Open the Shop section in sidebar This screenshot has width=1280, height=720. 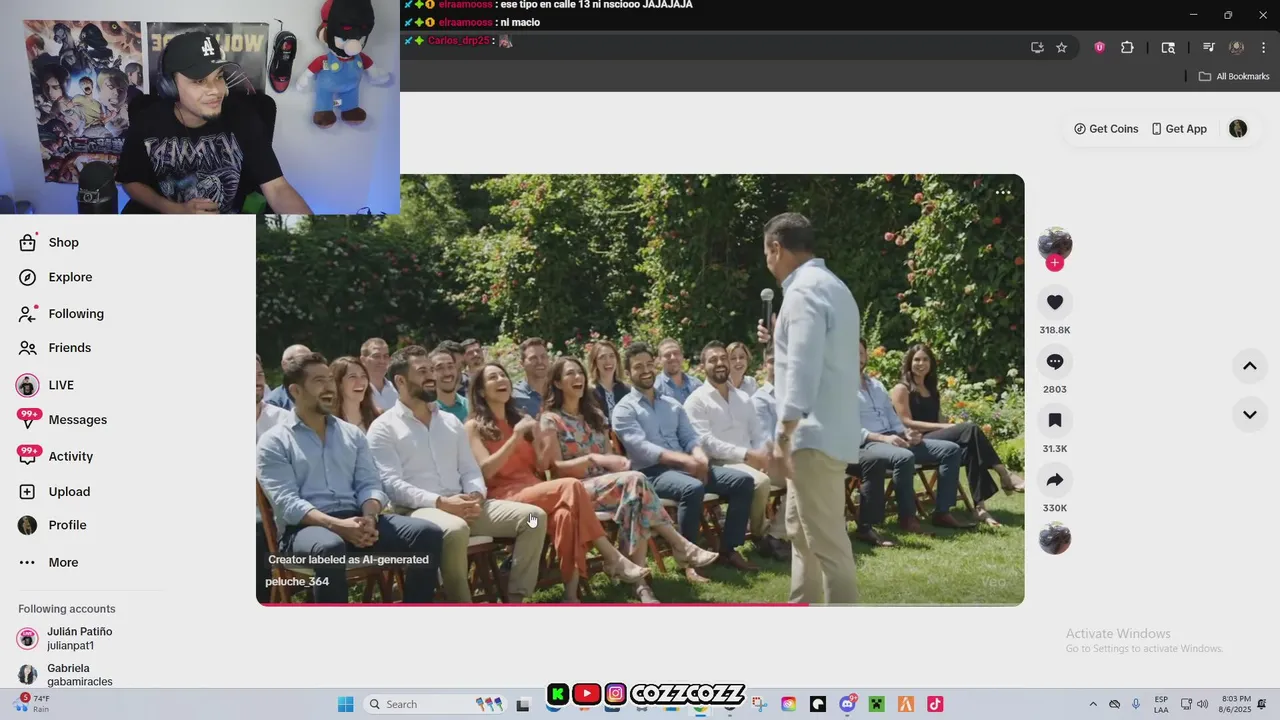point(48,242)
